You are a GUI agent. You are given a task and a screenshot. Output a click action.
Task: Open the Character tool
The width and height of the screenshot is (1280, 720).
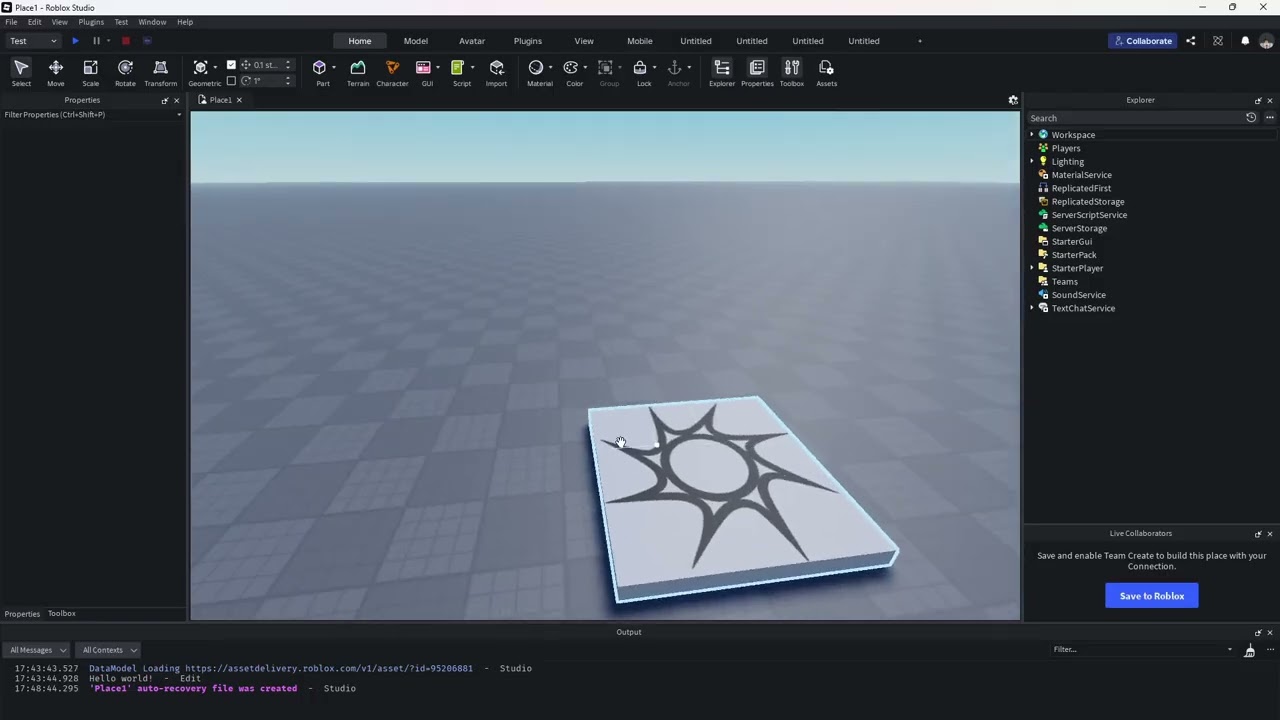(x=392, y=72)
